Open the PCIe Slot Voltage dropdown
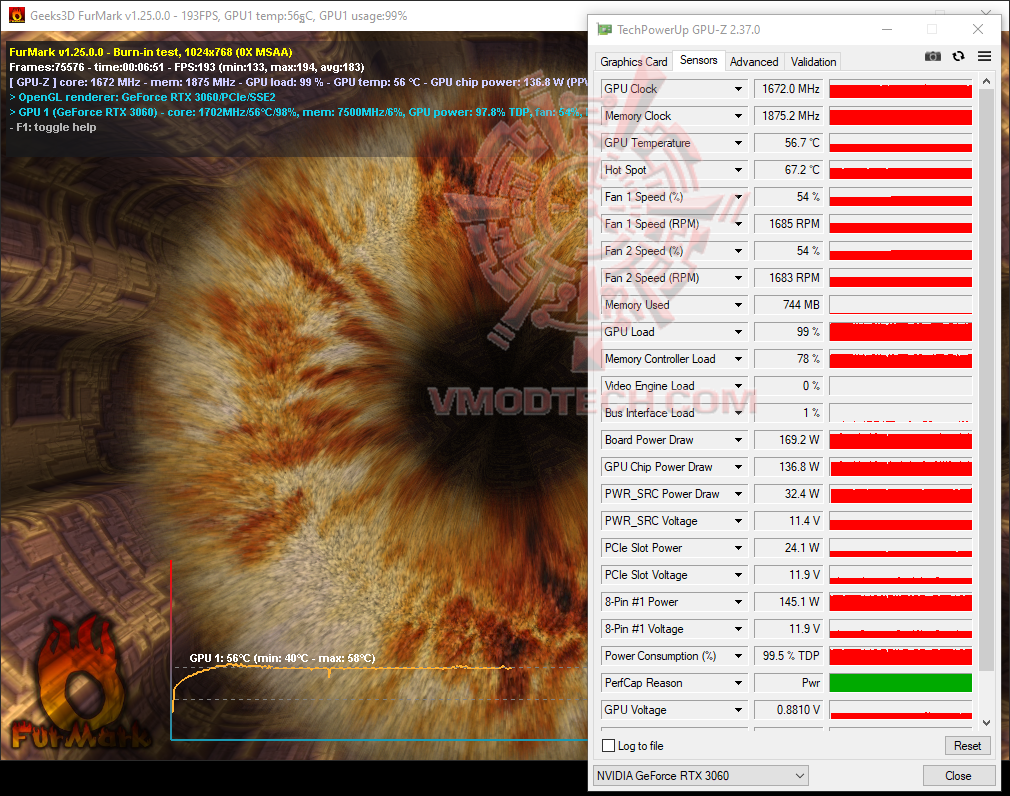The height and width of the screenshot is (796, 1010). tap(738, 576)
